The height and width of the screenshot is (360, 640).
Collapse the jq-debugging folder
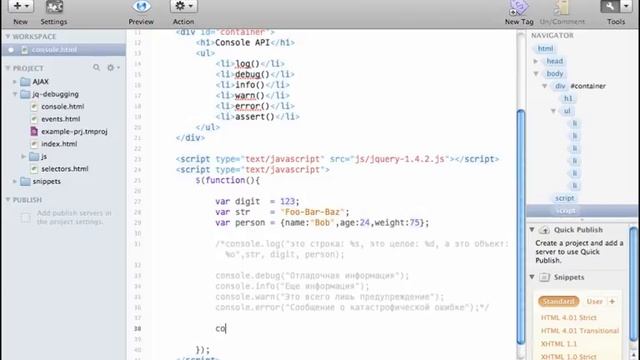click(x=15, y=94)
